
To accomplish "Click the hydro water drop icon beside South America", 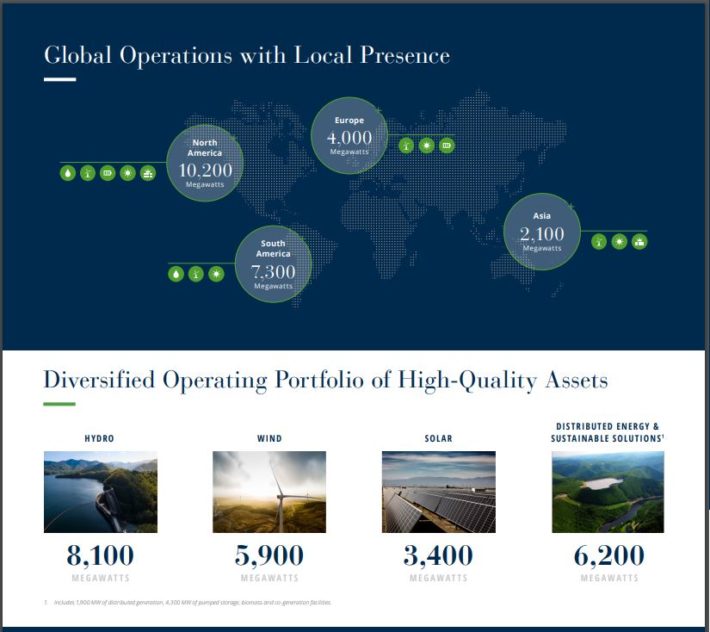I will 176,273.
